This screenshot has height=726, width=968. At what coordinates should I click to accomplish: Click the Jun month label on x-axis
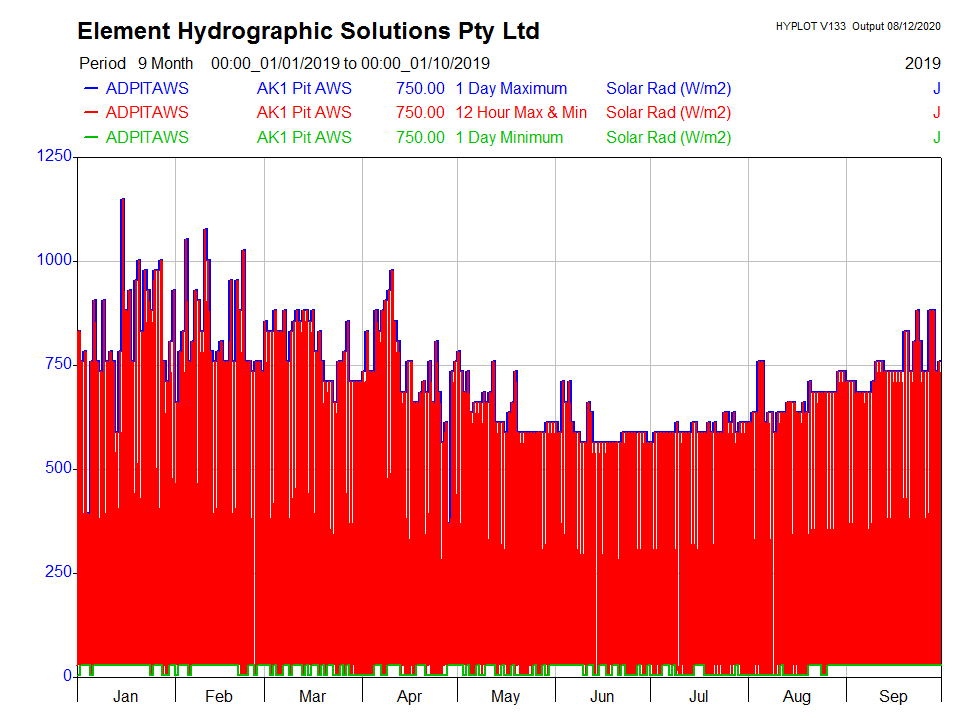coord(602,697)
